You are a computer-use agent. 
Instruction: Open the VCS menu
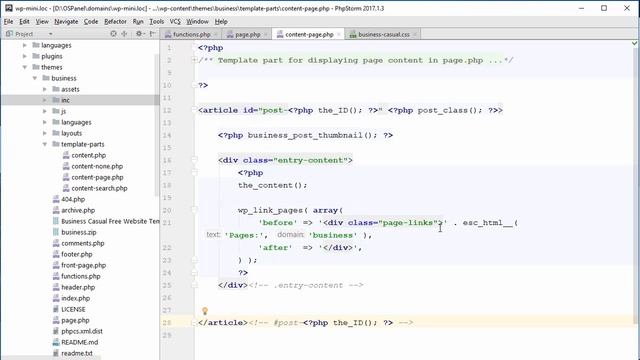click(175, 22)
